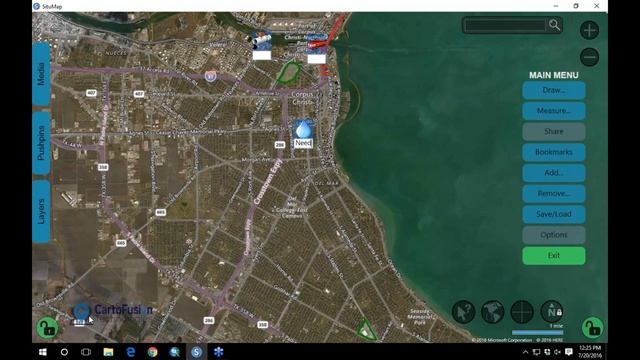Toggle the bottom-right green unlock icon

pyautogui.click(x=592, y=328)
